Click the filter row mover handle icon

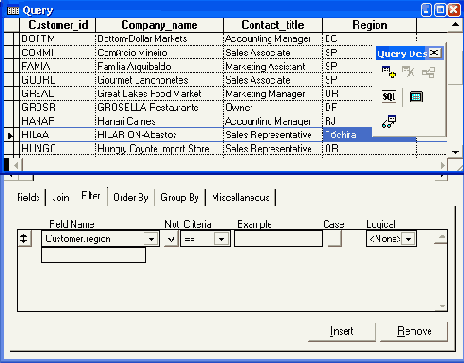24,239
